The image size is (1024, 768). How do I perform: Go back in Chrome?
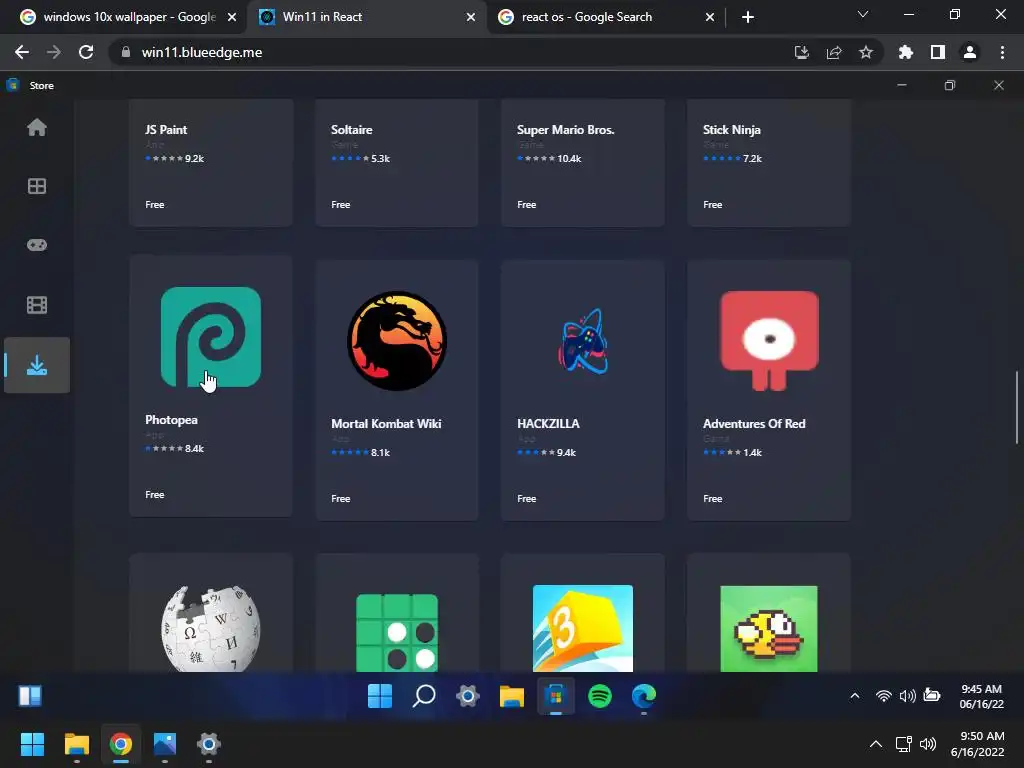pos(22,52)
